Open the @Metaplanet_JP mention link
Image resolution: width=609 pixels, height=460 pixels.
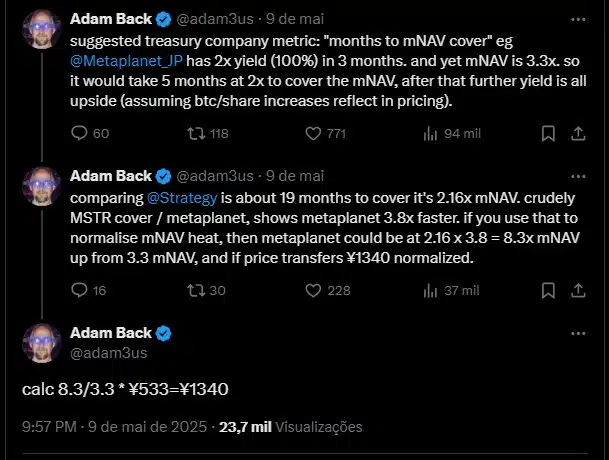click(x=126, y=61)
